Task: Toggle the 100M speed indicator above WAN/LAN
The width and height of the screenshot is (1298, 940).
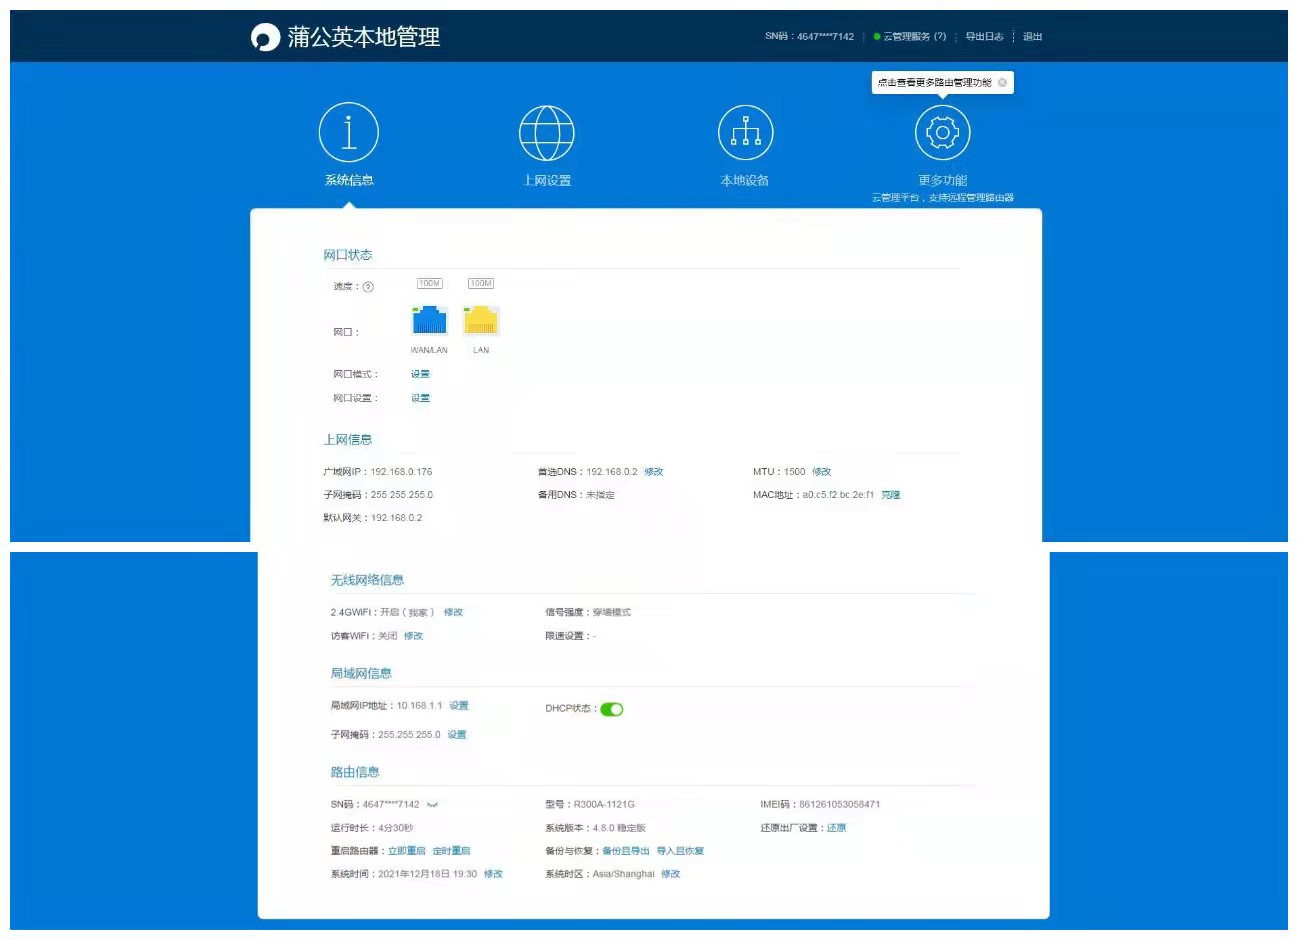Action: pyautogui.click(x=429, y=283)
